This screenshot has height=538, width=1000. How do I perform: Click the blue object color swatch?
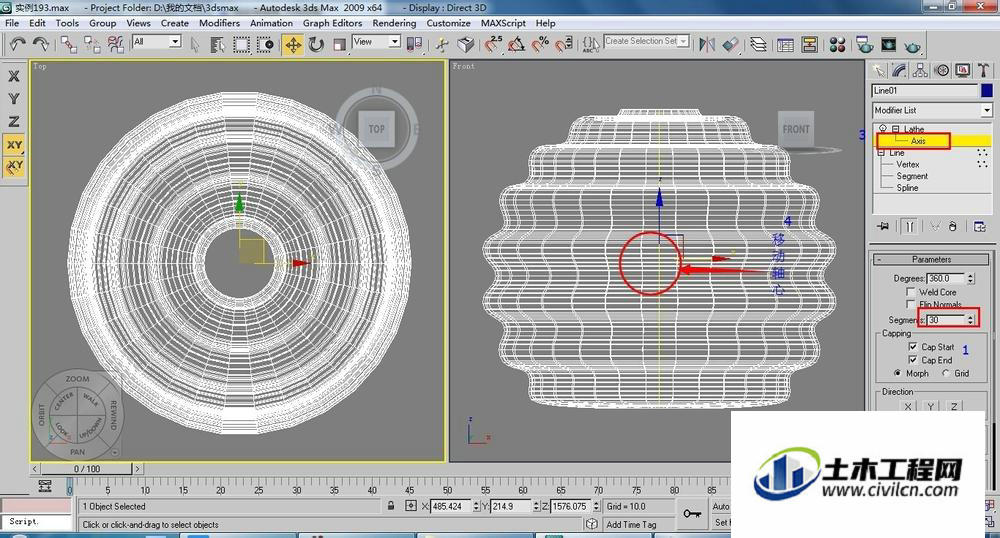pos(986,91)
